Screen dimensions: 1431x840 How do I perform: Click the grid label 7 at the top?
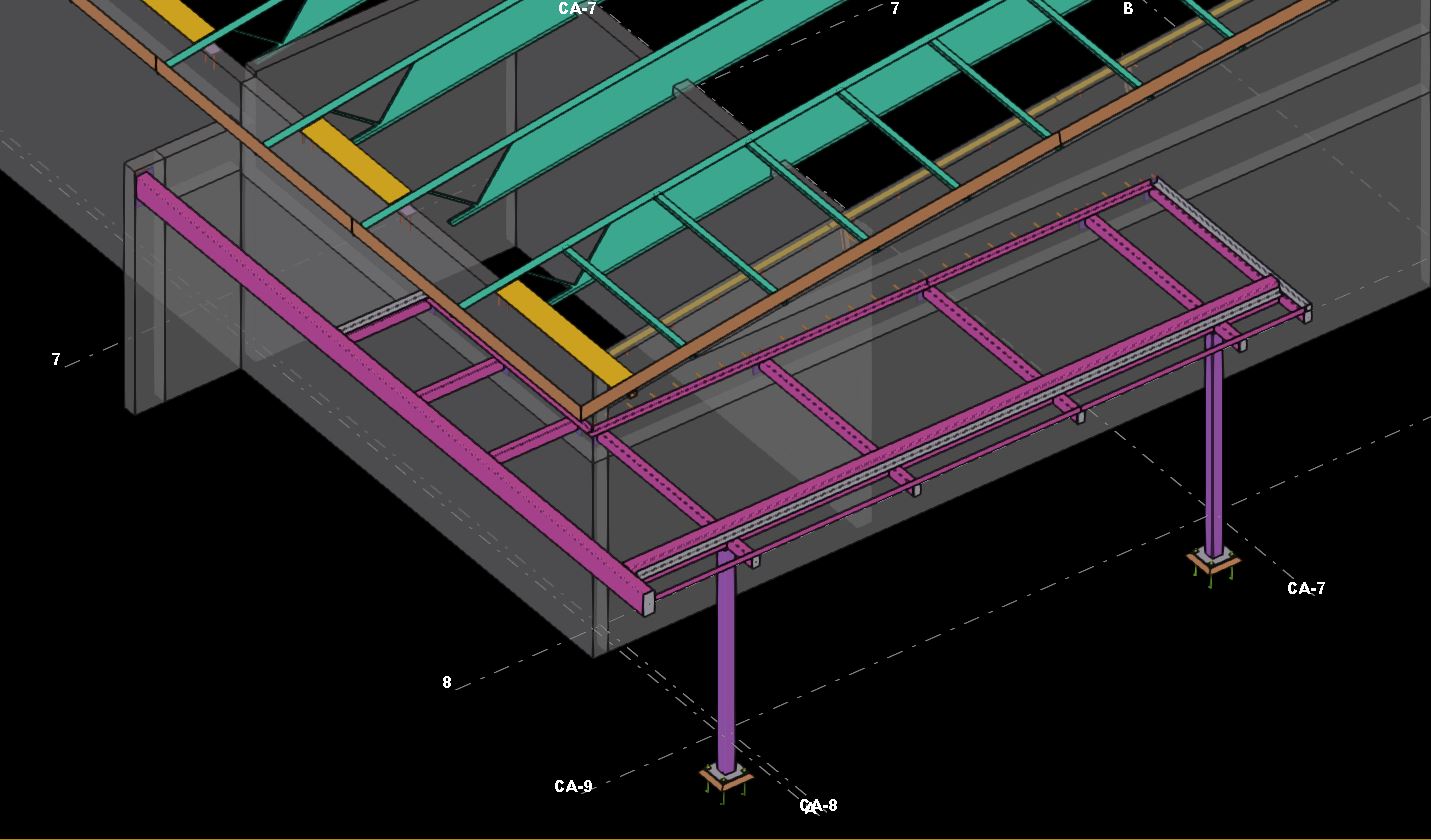895,9
